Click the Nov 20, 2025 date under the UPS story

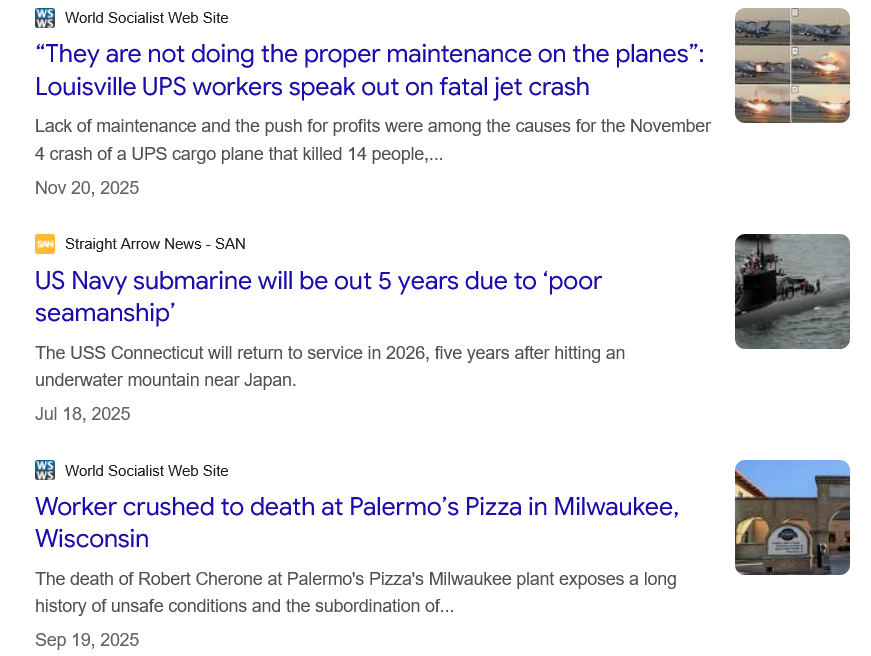[87, 188]
